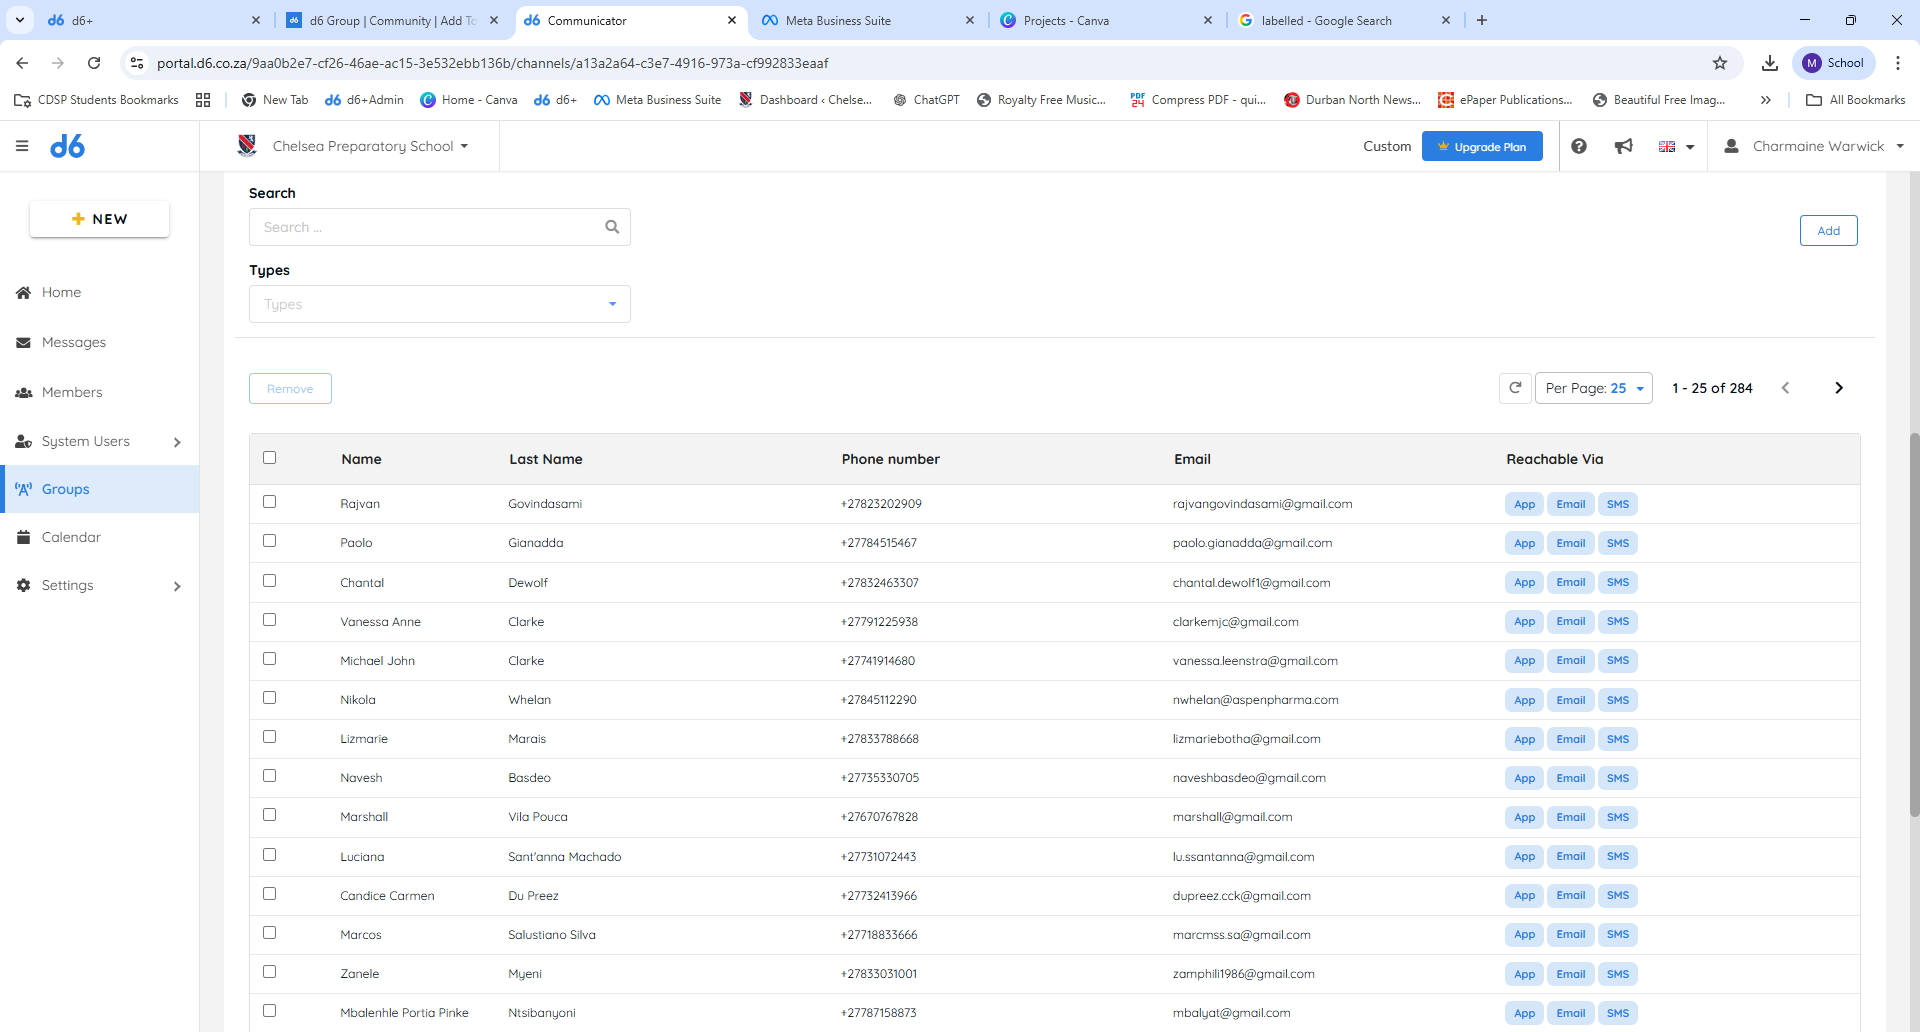Open the browser downloads icon
The image size is (1920, 1032).
(x=1770, y=63)
